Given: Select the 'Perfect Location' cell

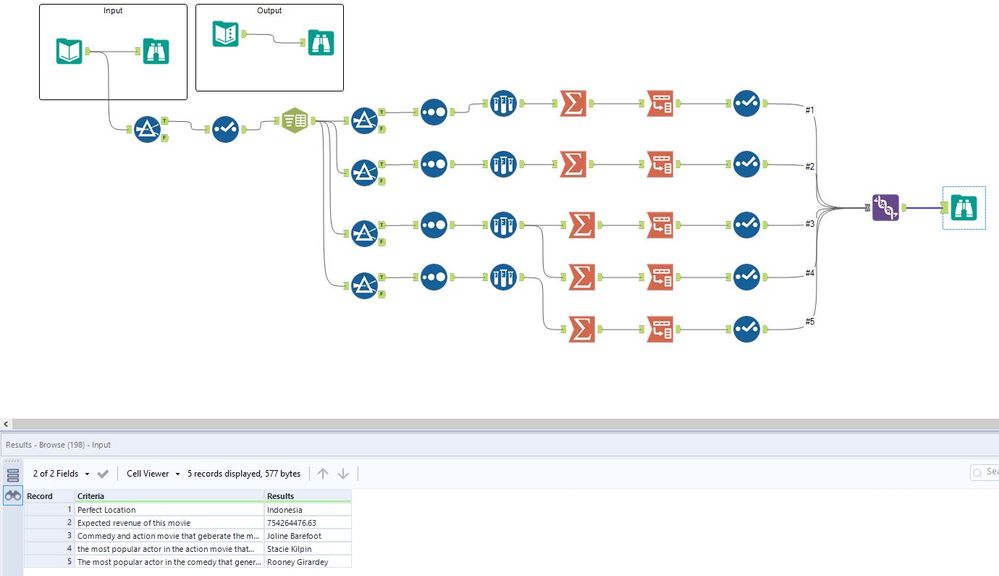Looking at the screenshot, I should pyautogui.click(x=169, y=510).
